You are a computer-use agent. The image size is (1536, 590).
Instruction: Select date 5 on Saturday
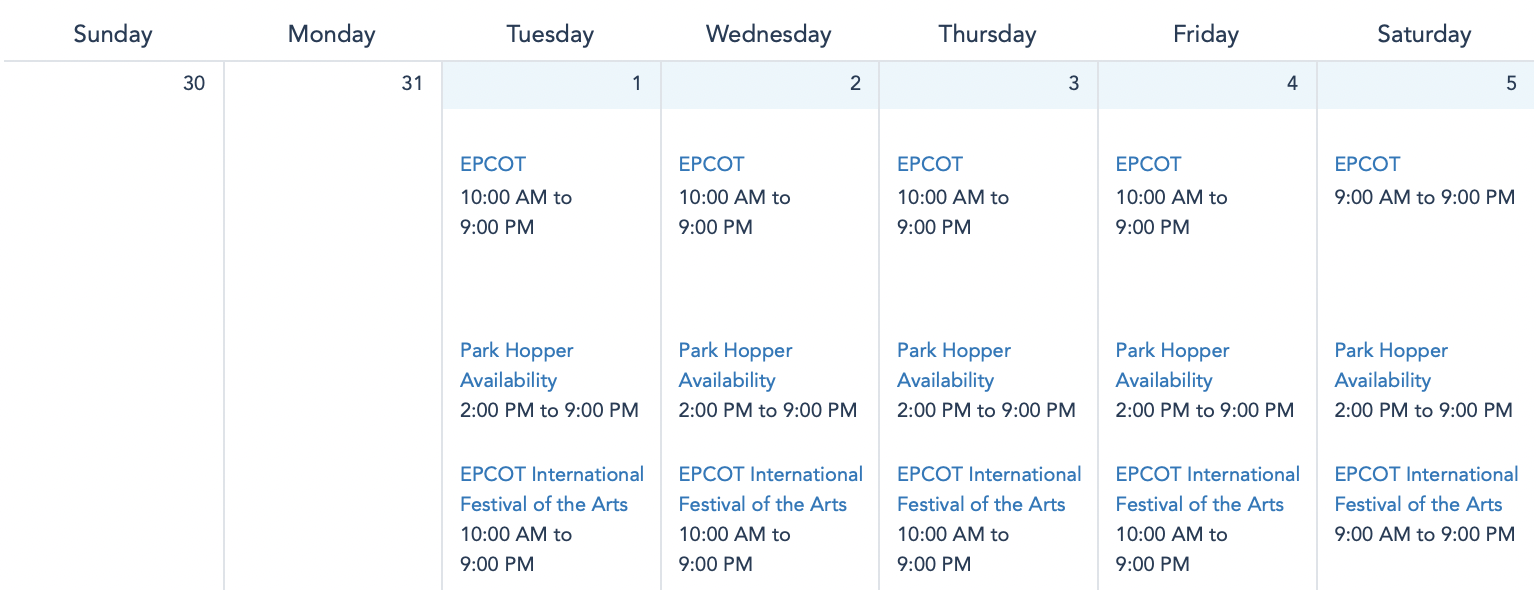point(1510,84)
